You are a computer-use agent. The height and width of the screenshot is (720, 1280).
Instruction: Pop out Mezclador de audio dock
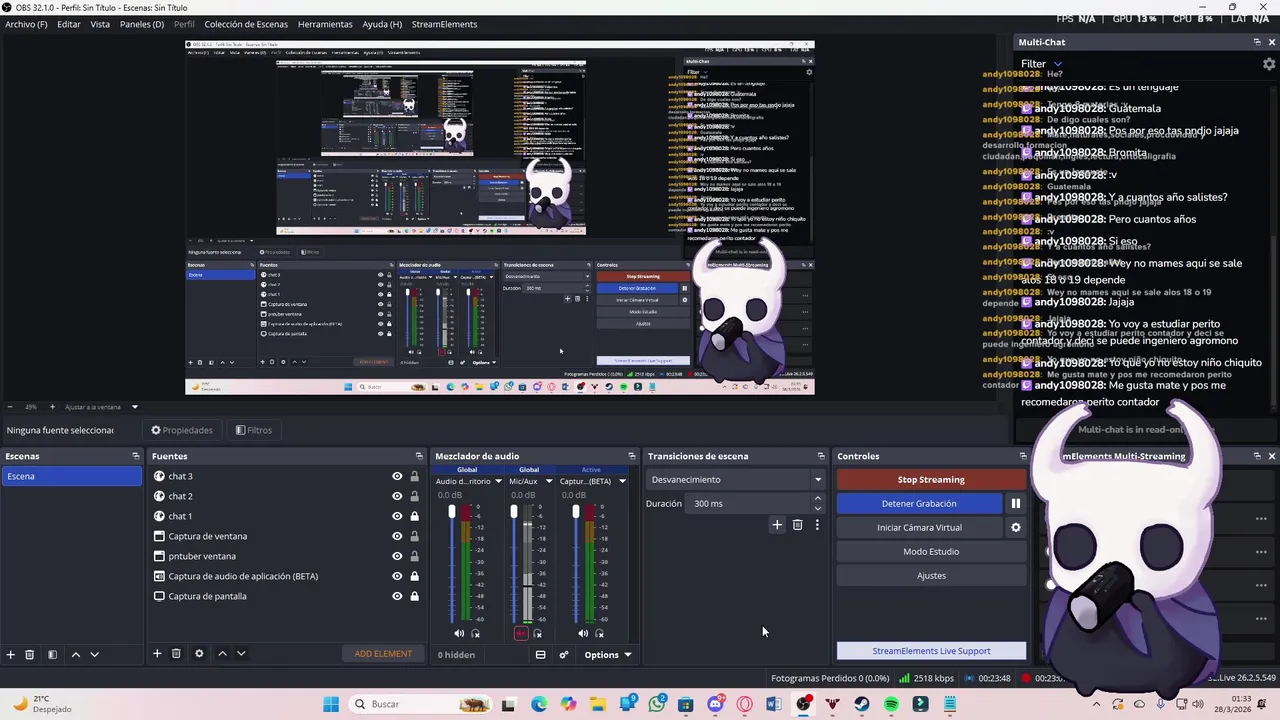point(631,456)
